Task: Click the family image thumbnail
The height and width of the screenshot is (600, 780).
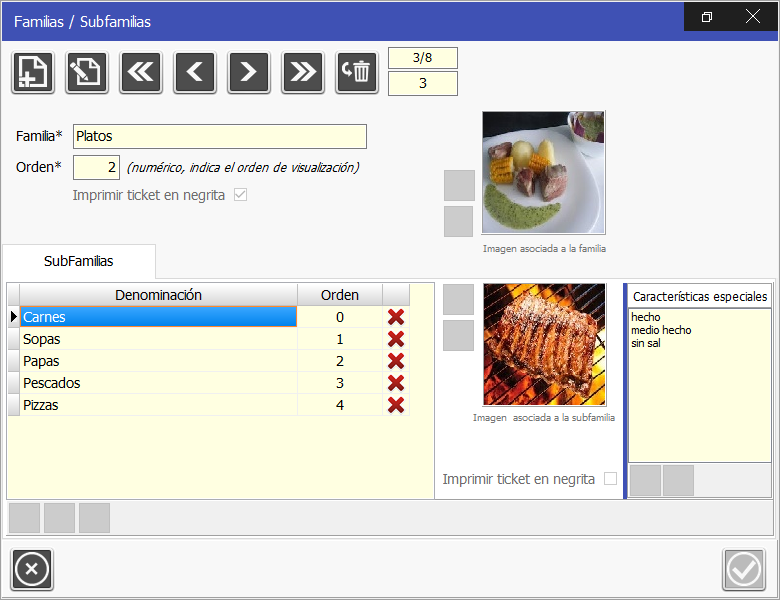Action: [x=543, y=172]
